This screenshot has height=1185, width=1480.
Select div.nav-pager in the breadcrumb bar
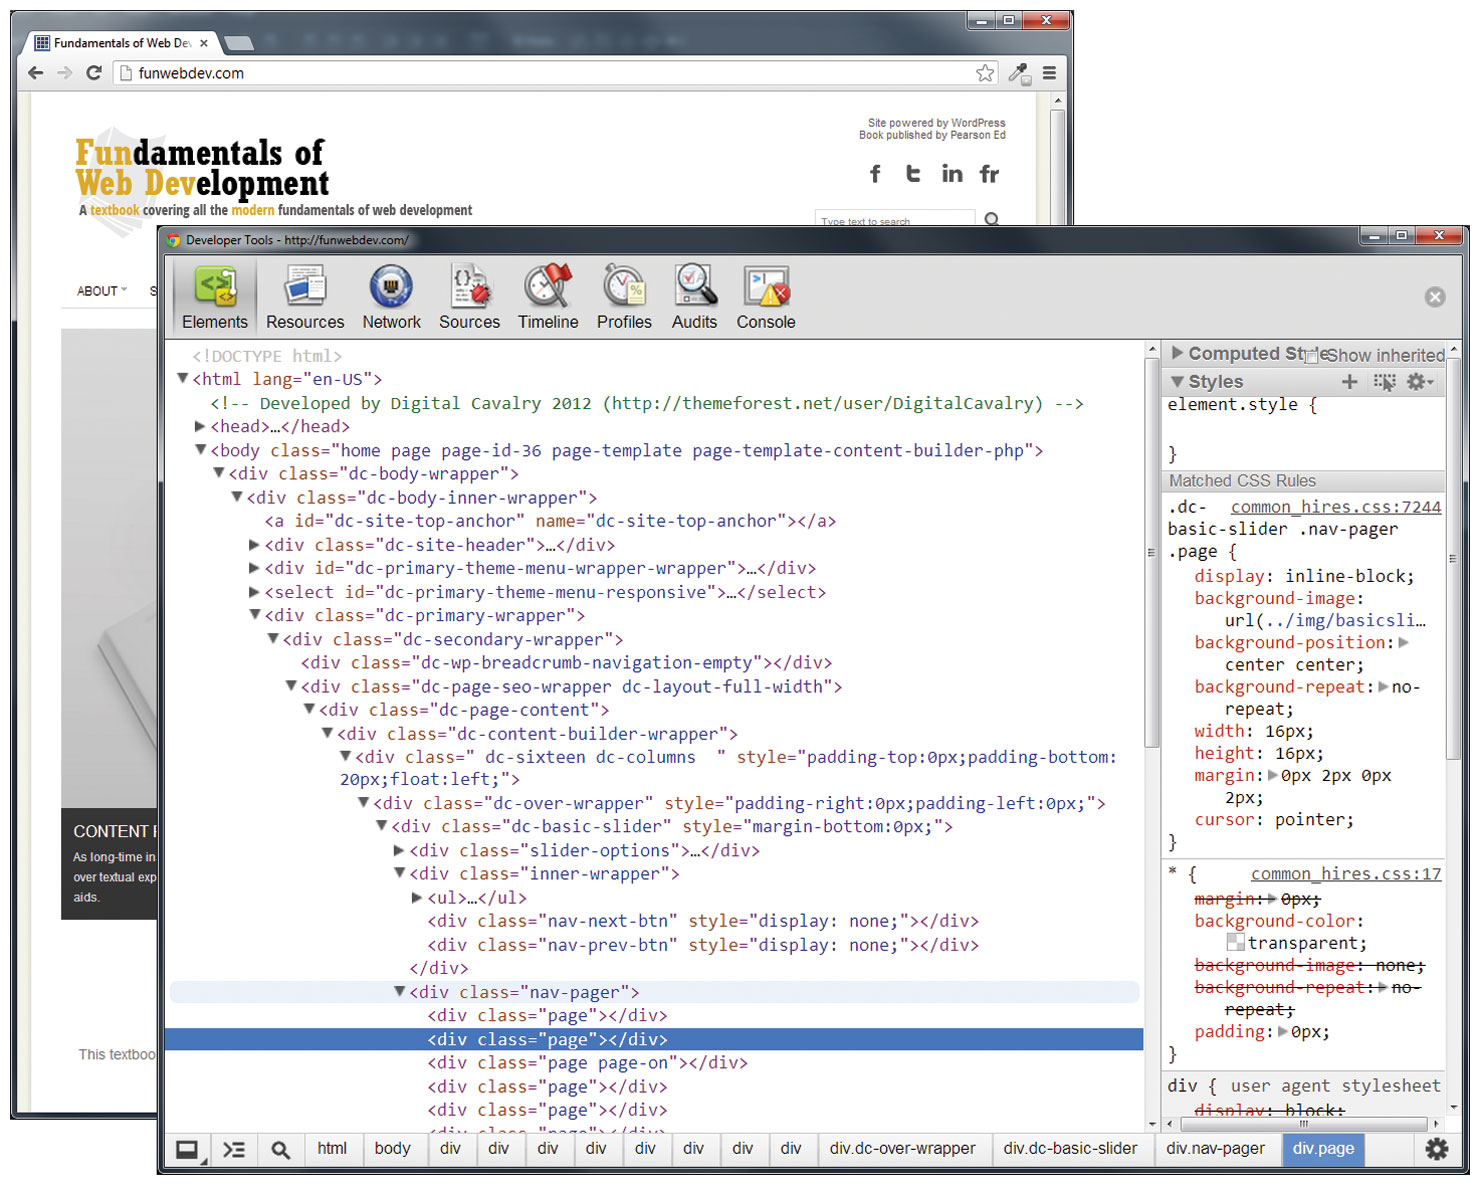[1215, 1149]
